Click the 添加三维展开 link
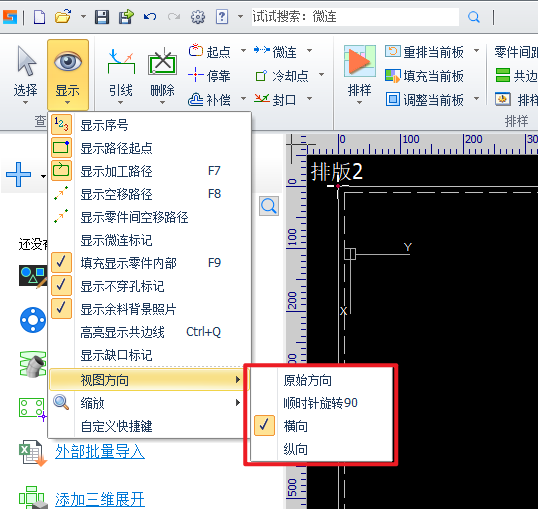This screenshot has width=538, height=509. [x=100, y=499]
